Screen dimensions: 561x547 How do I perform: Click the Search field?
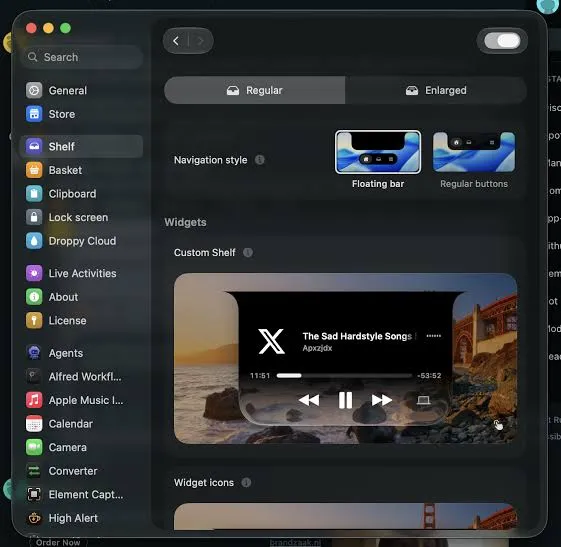coord(82,57)
